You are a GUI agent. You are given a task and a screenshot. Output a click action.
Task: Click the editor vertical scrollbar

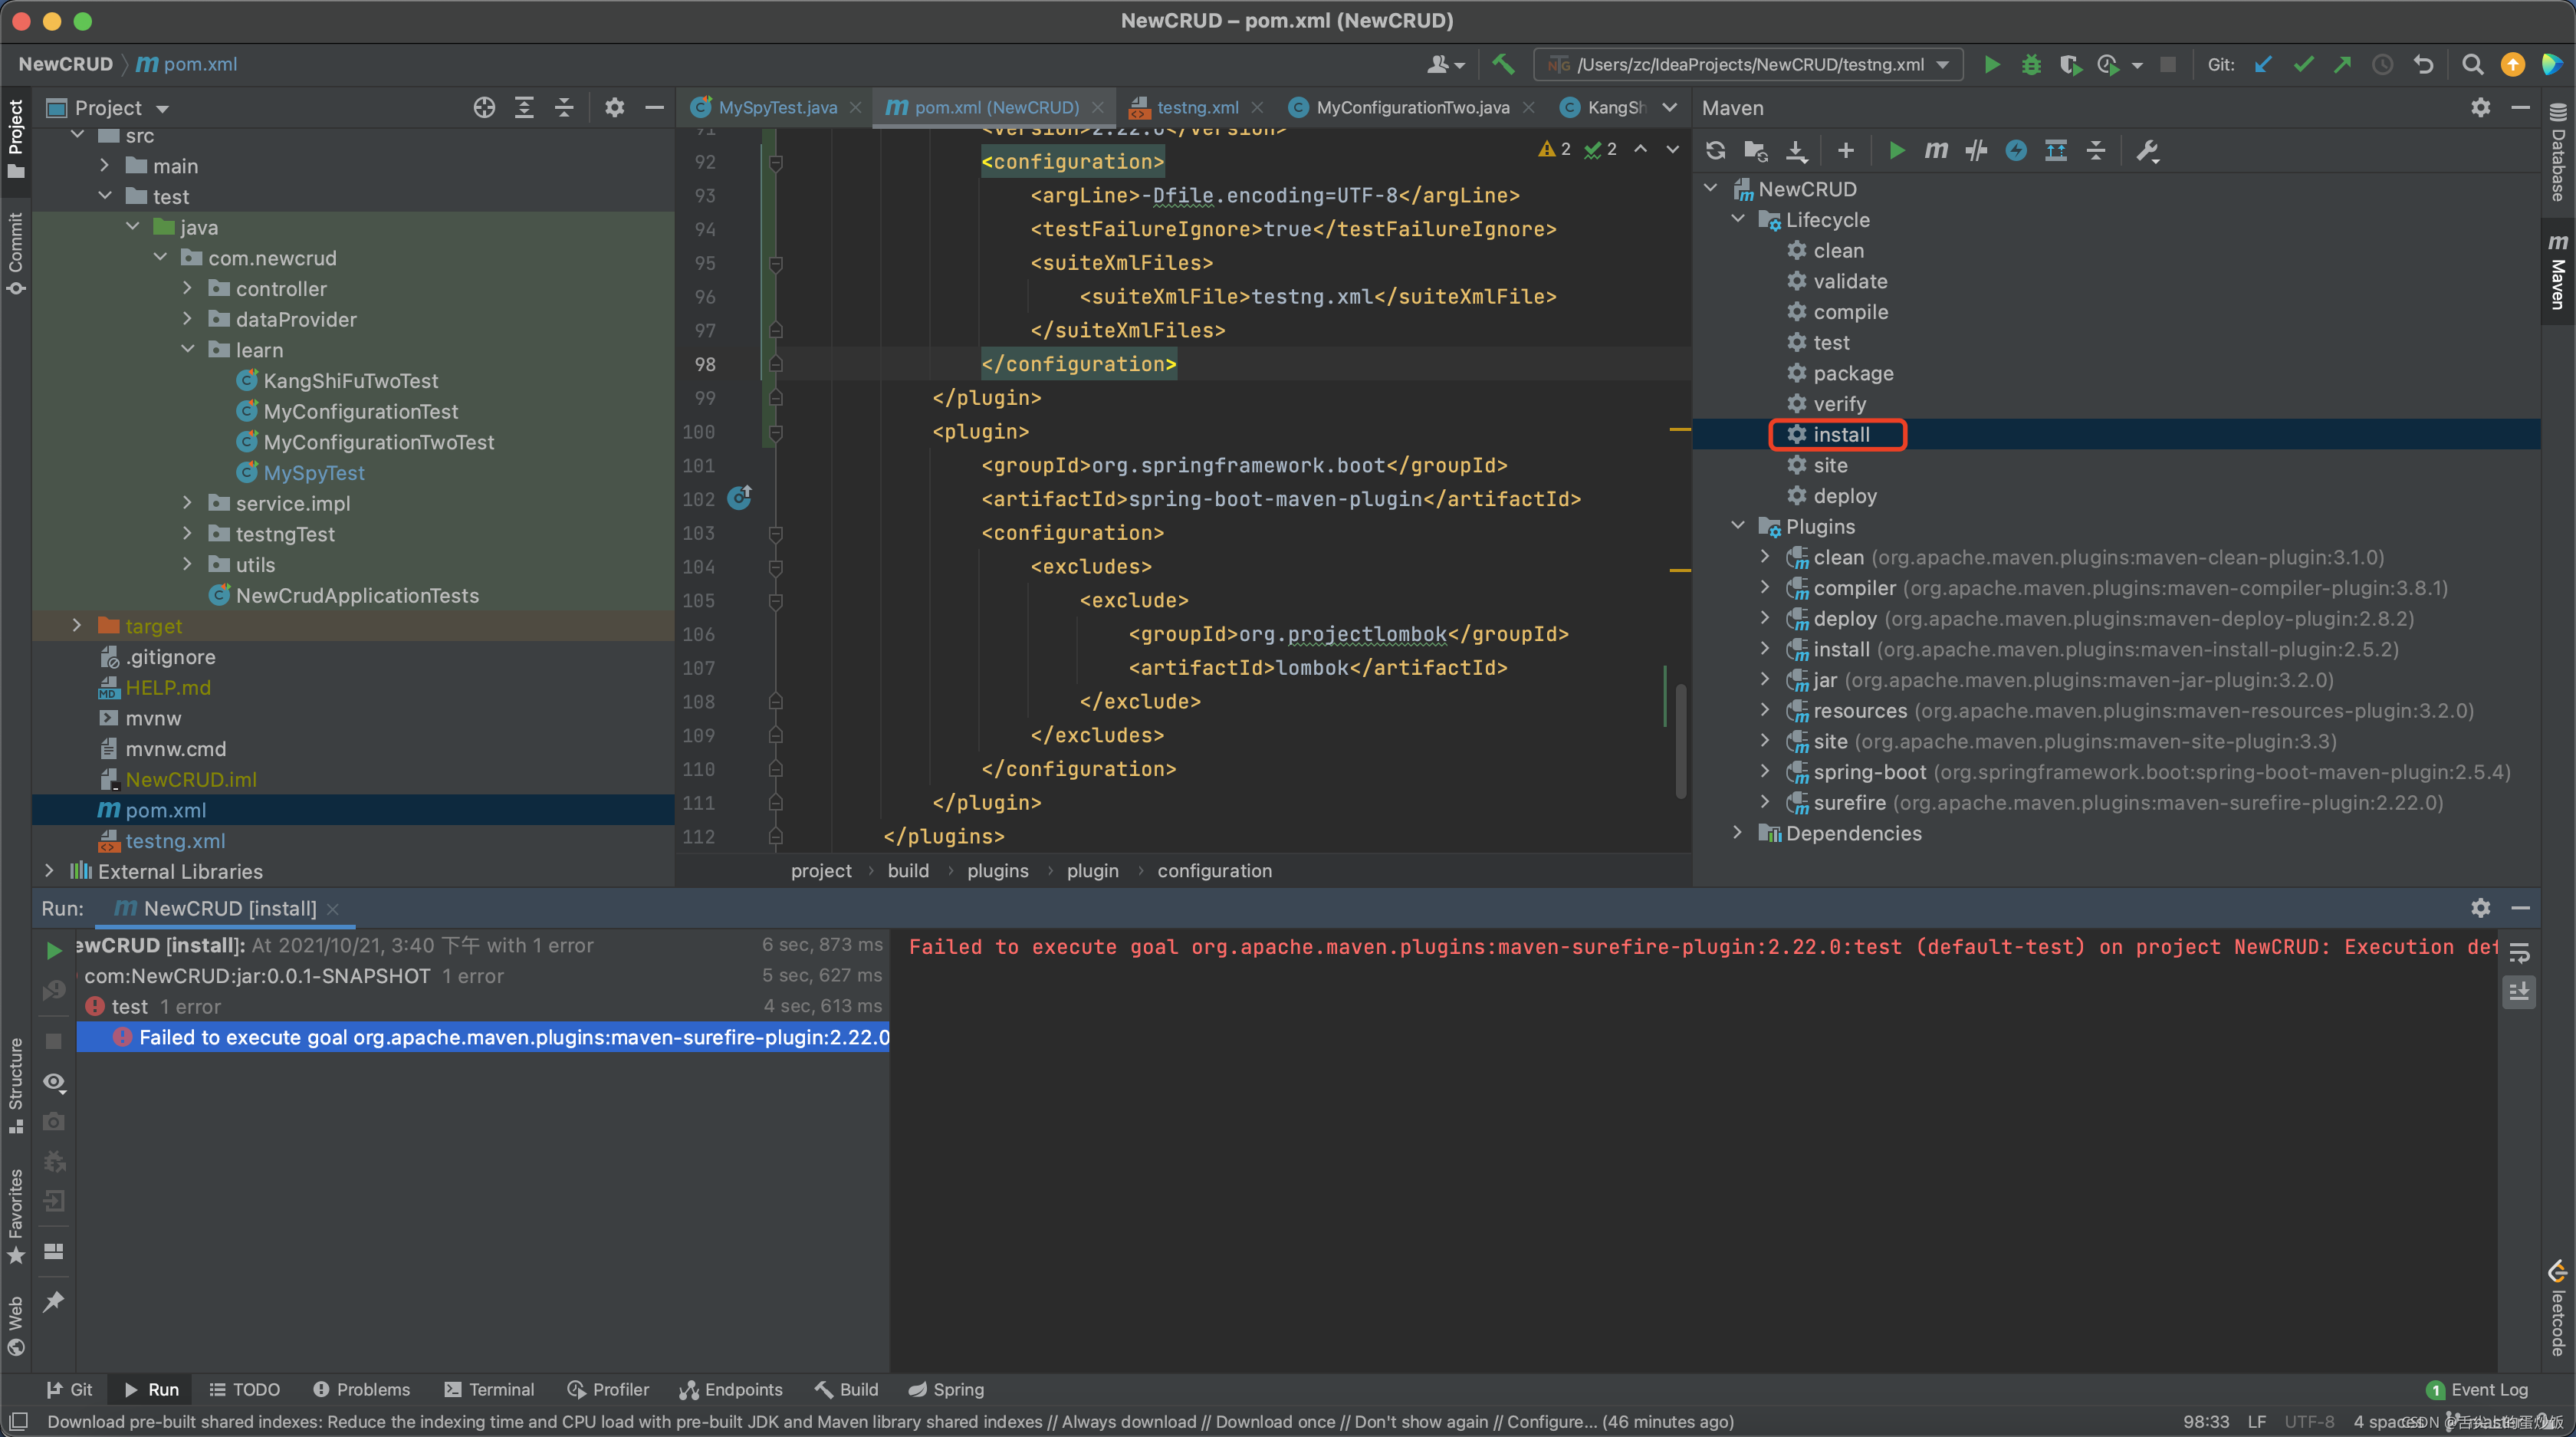pyautogui.click(x=1680, y=740)
